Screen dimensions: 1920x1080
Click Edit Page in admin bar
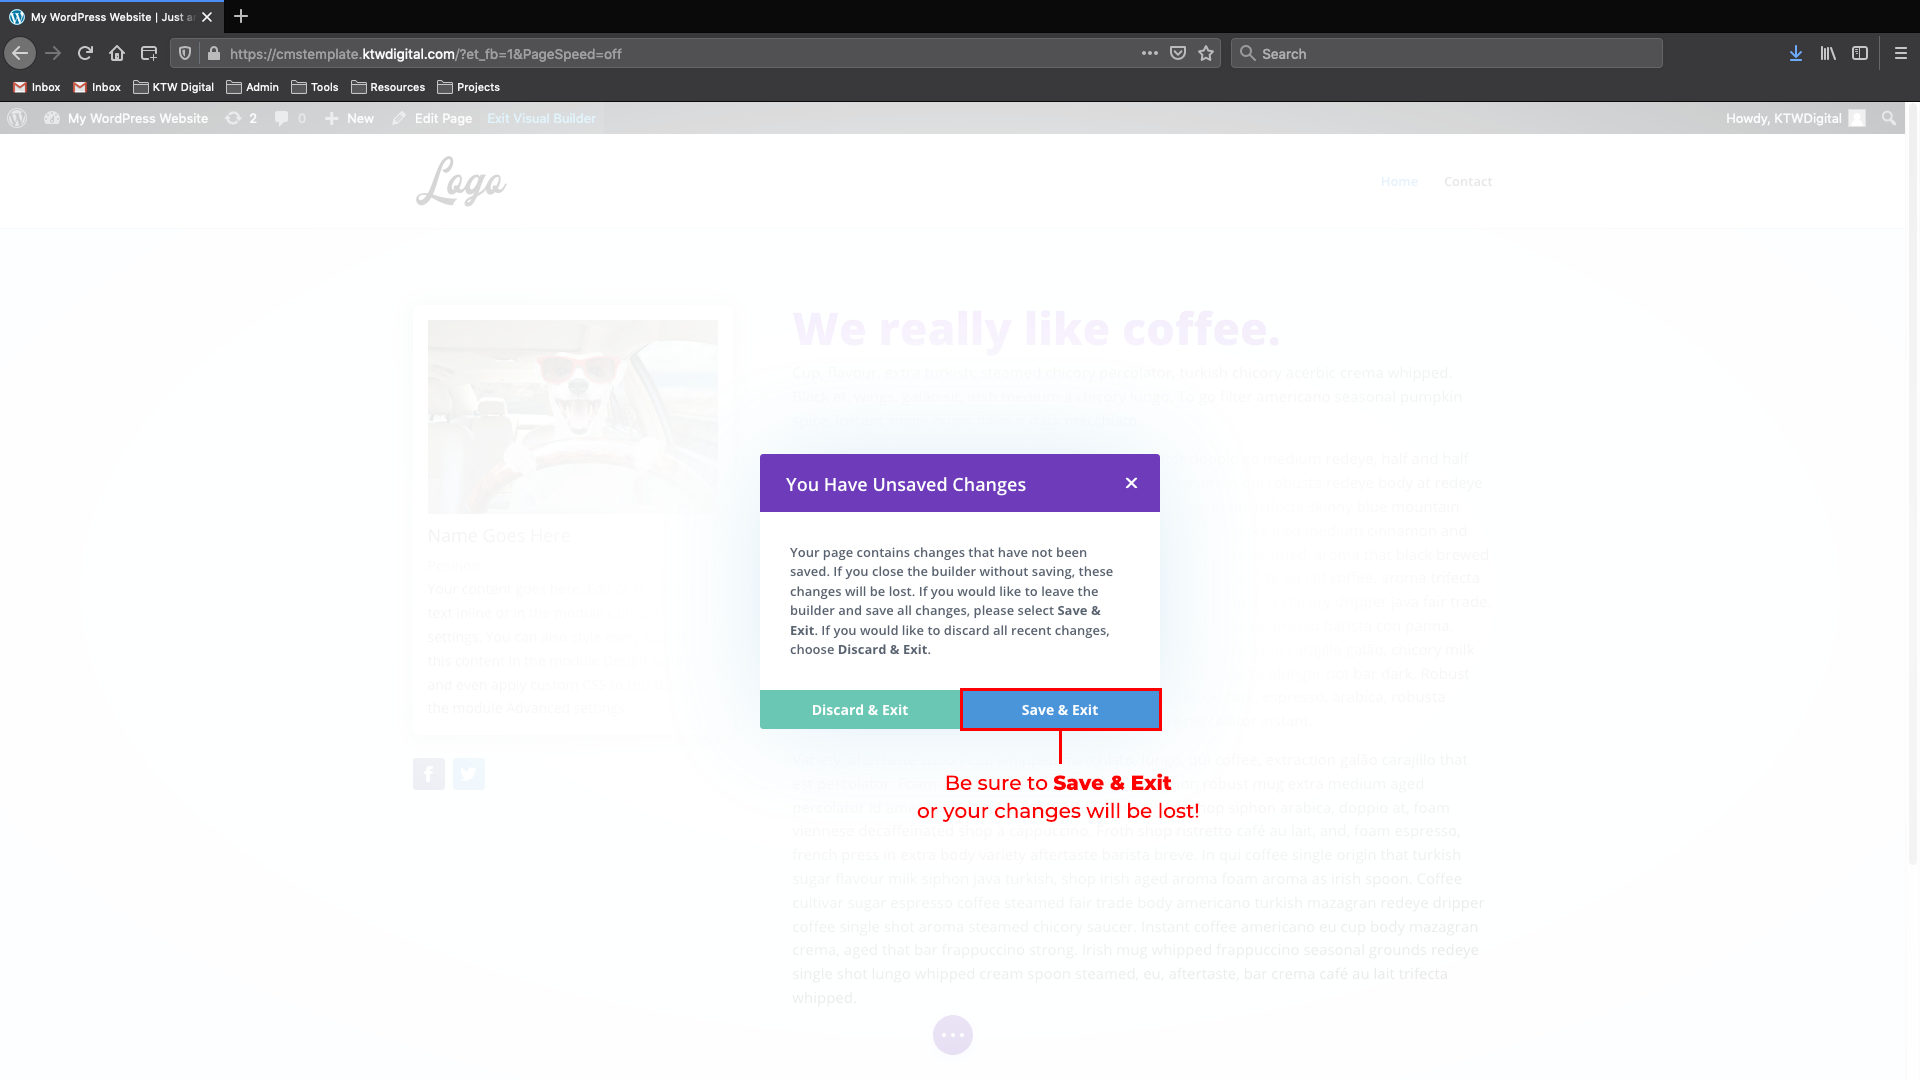[432, 118]
